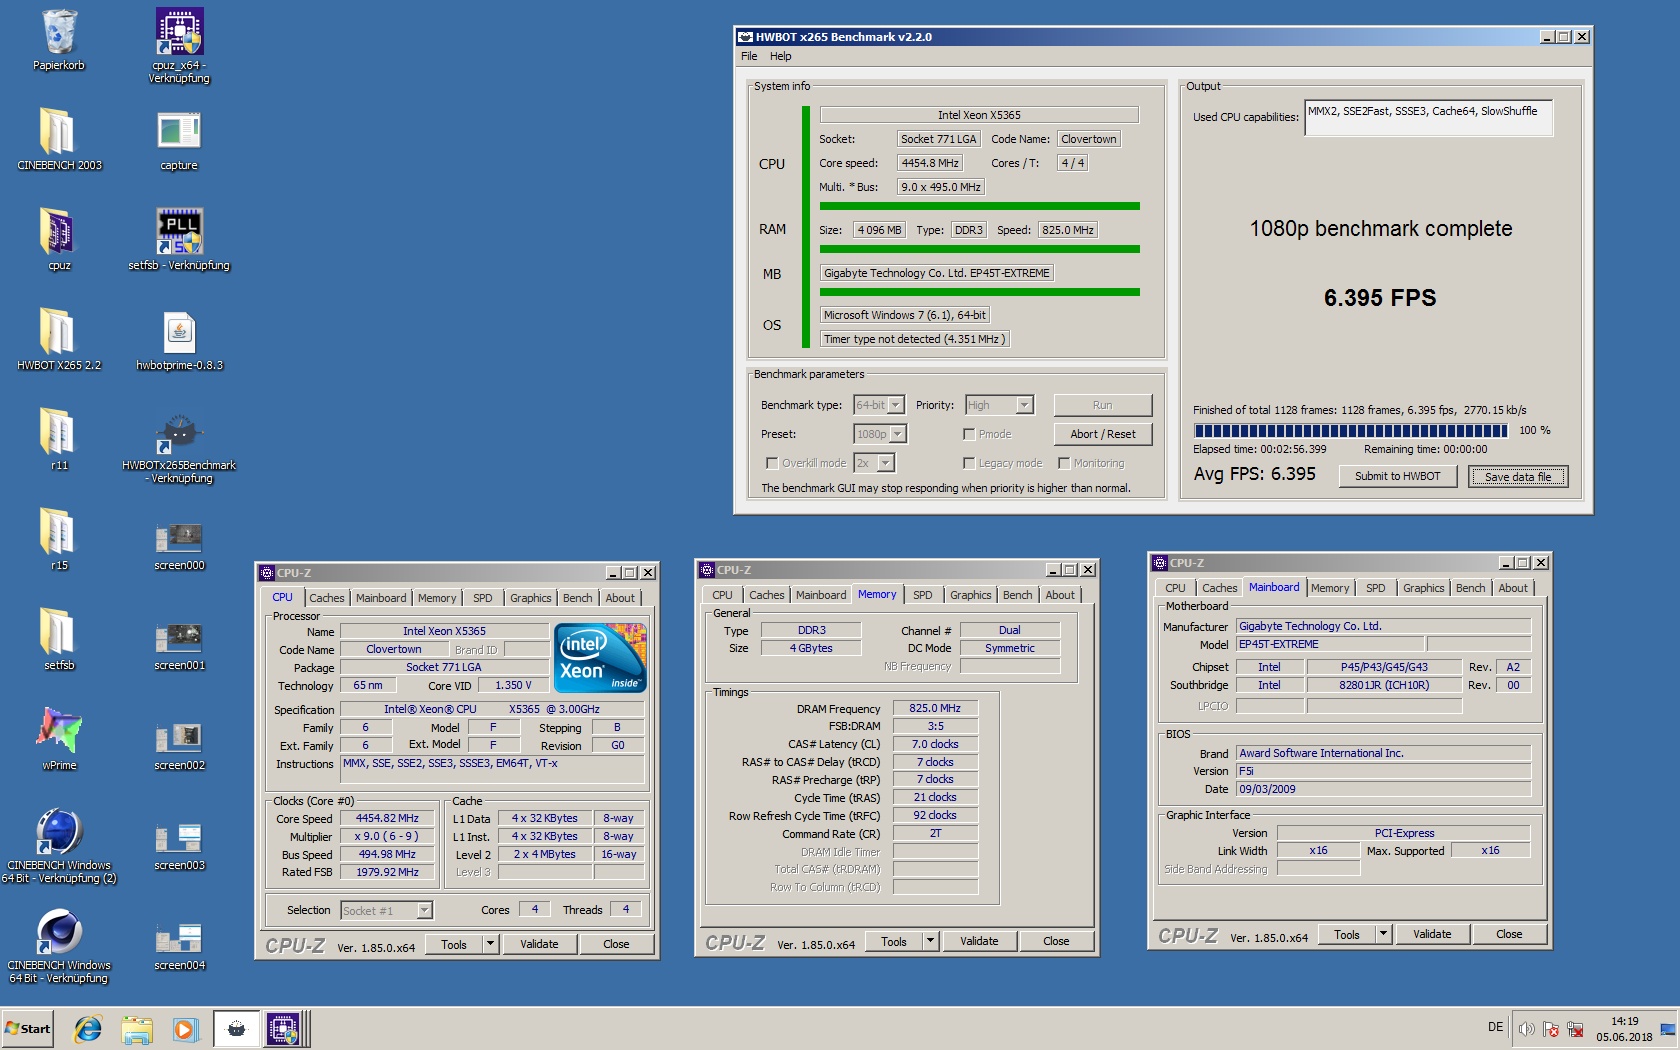This screenshot has width=1680, height=1050.
Task: Click Close in CPU-Z Mainboard window
Action: click(1509, 934)
